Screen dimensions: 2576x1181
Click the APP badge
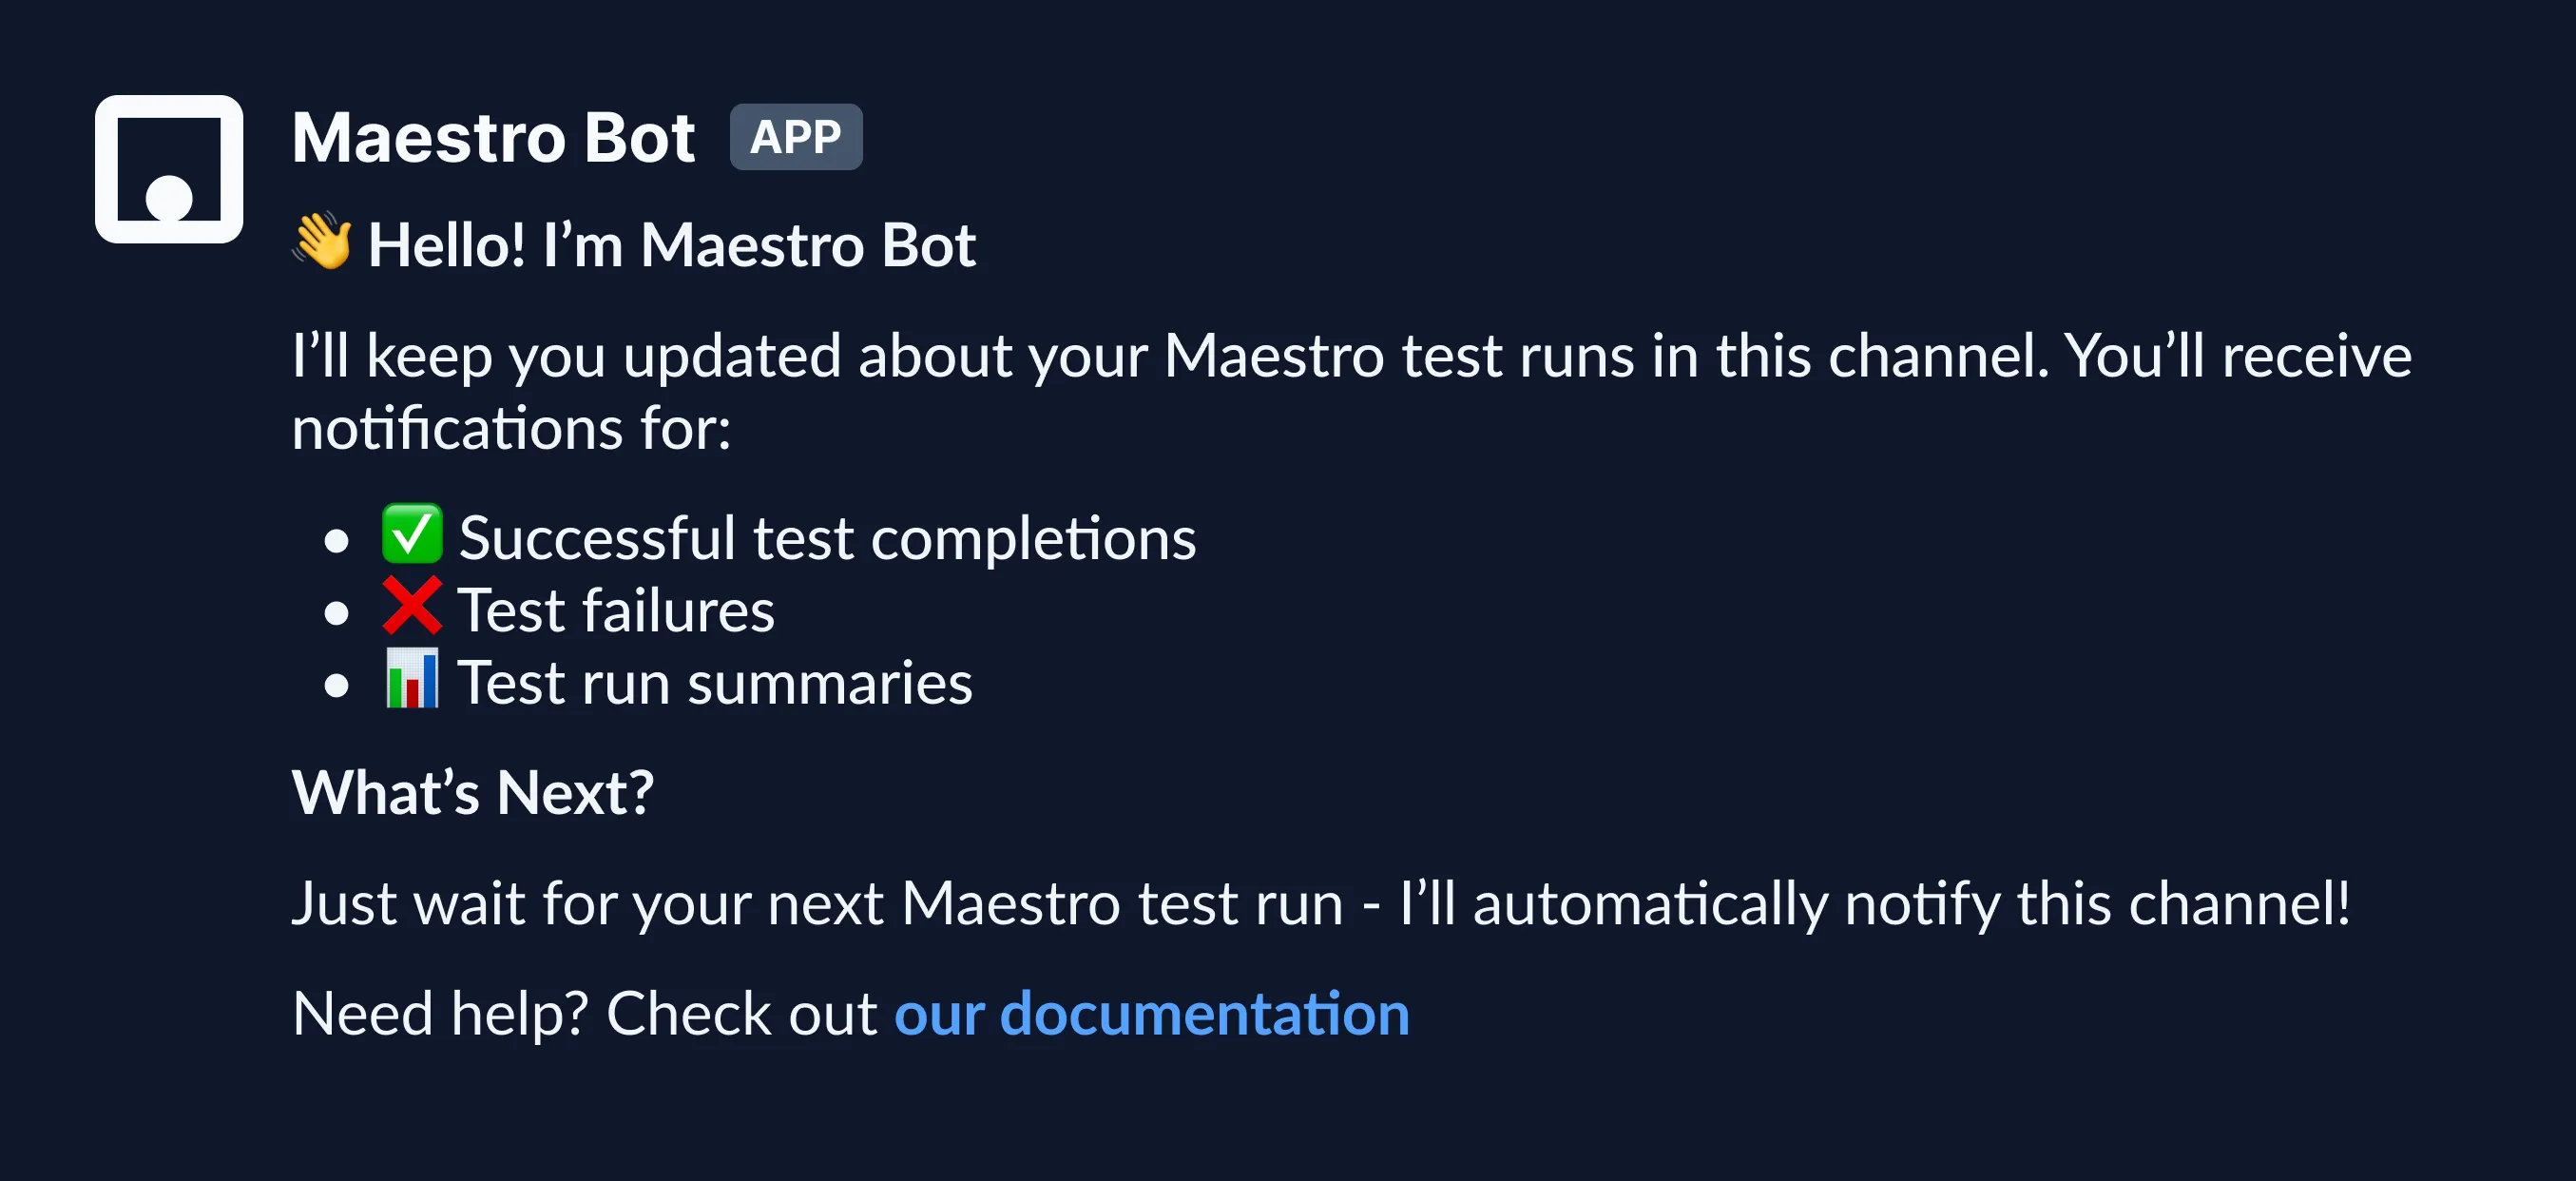(795, 137)
